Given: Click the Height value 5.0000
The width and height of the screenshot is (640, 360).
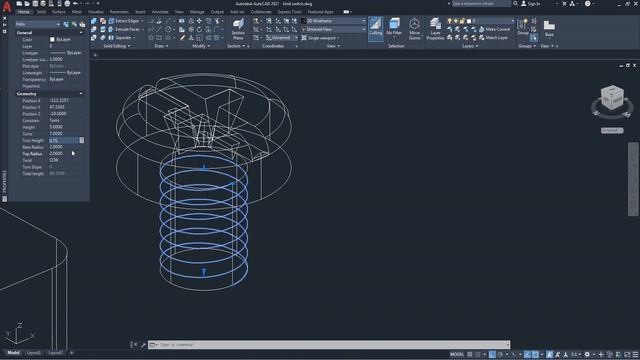Looking at the screenshot, I should (56, 127).
